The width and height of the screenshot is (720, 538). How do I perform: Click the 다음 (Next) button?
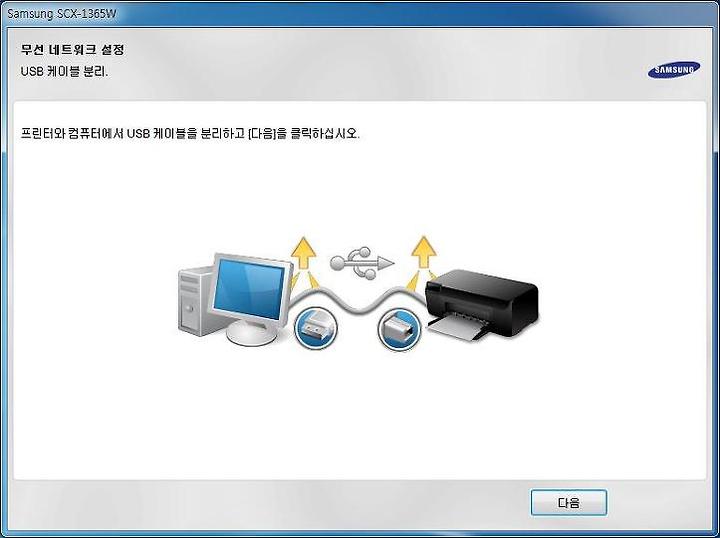[x=568, y=503]
